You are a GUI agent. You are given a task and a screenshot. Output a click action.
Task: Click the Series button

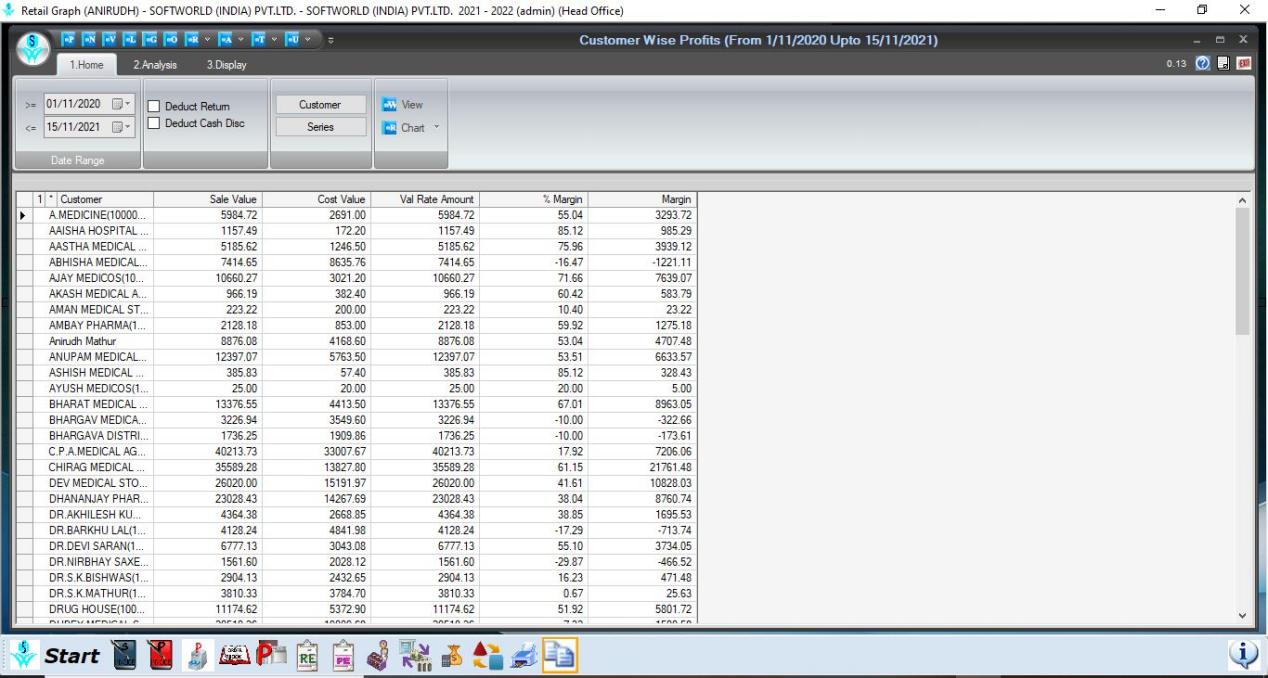[320, 127]
